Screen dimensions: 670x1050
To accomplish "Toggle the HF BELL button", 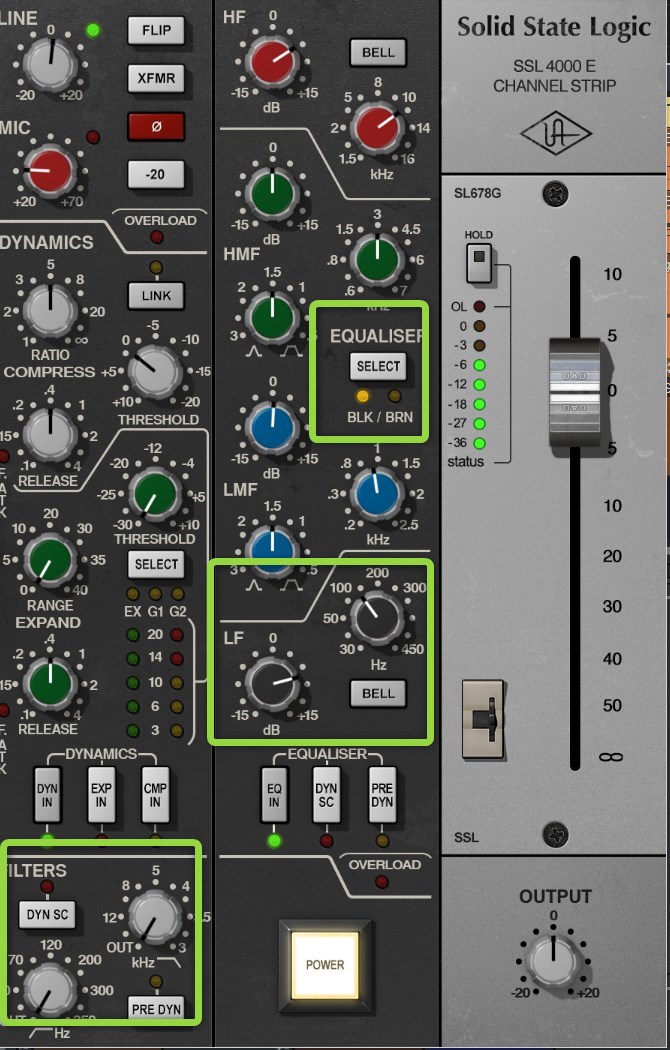I will (x=378, y=53).
